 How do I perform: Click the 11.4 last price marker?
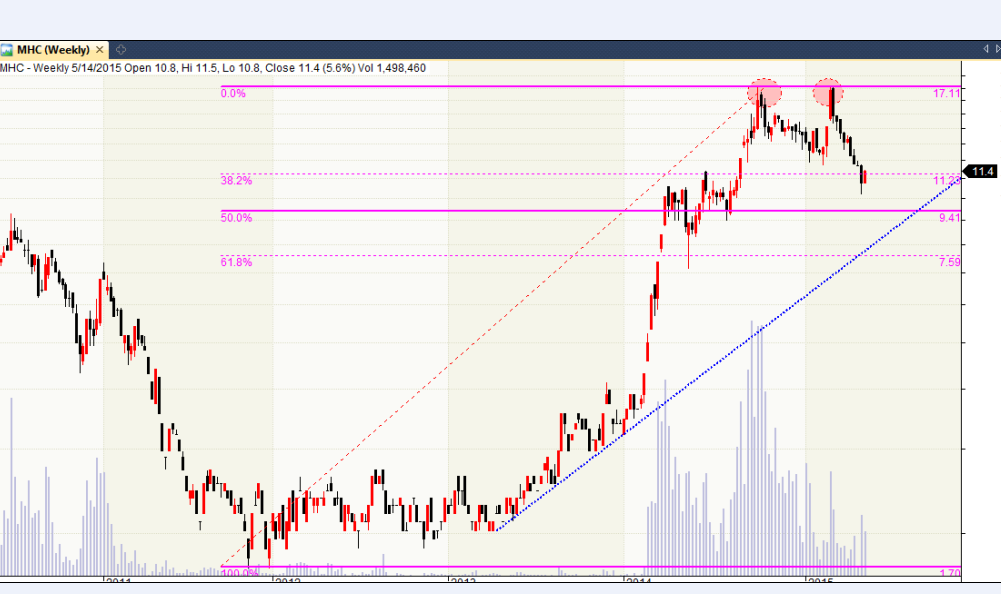tap(981, 171)
